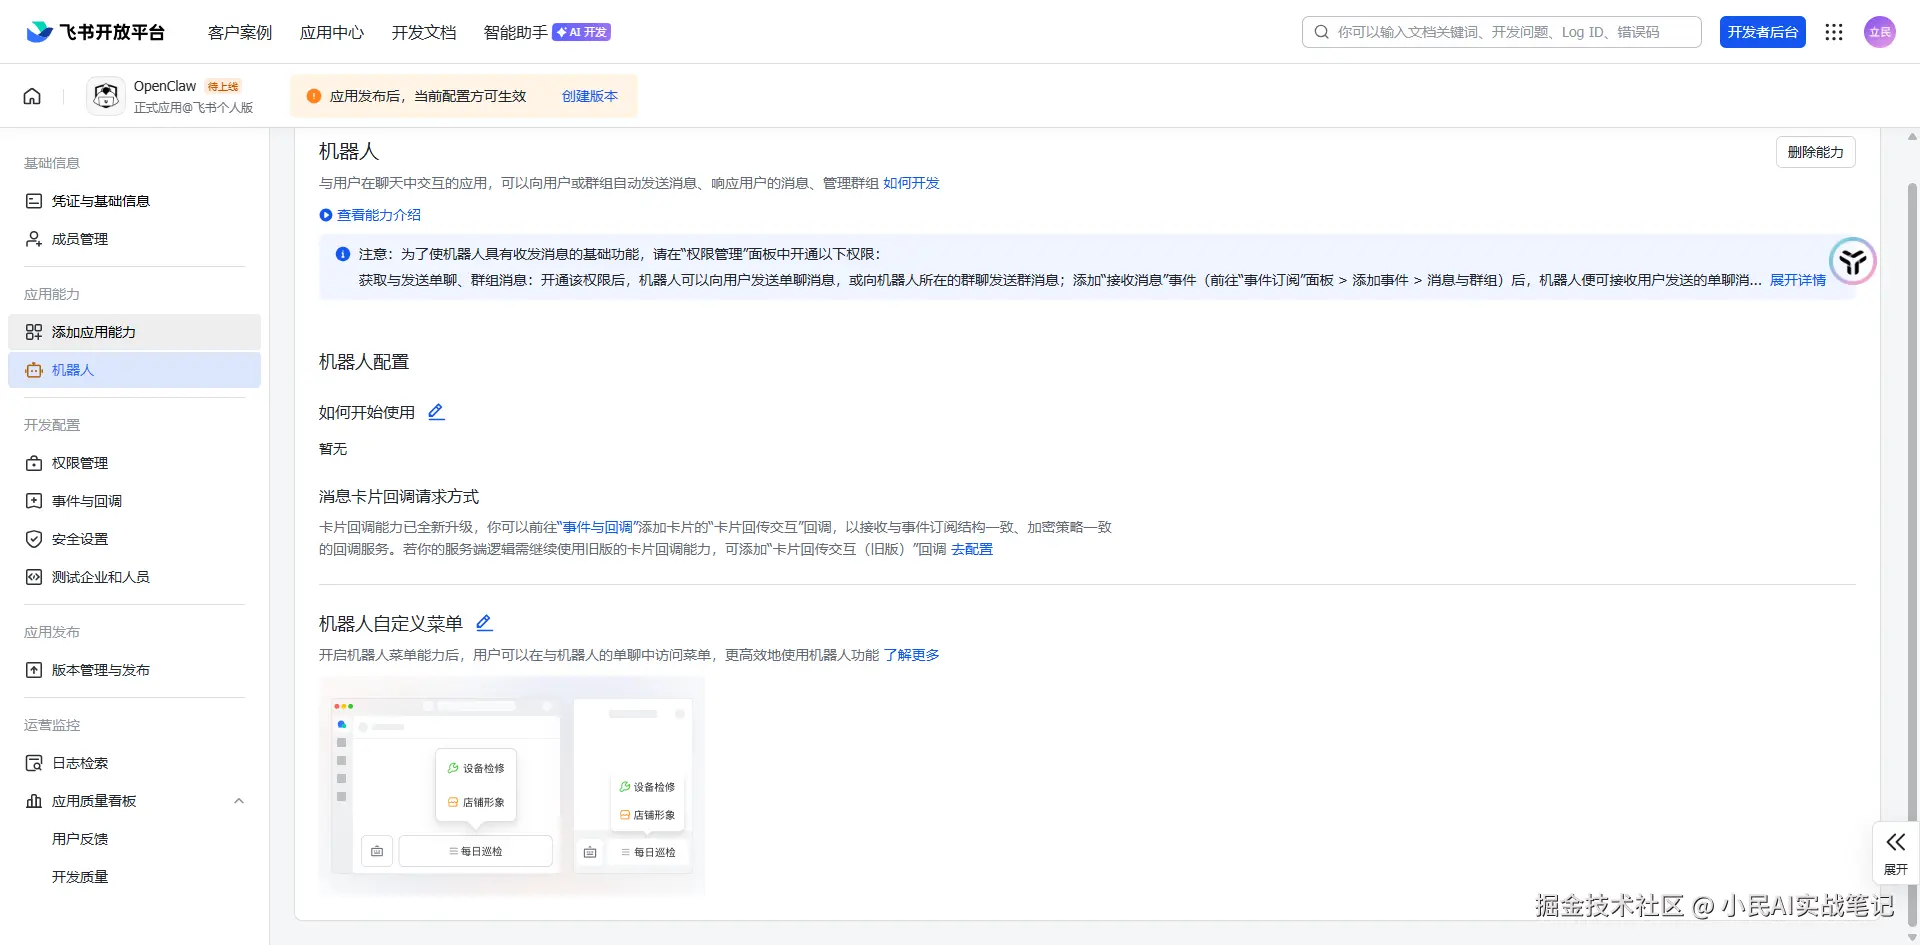
Task: Expand notice details via 展开详情
Action: coord(1798,280)
